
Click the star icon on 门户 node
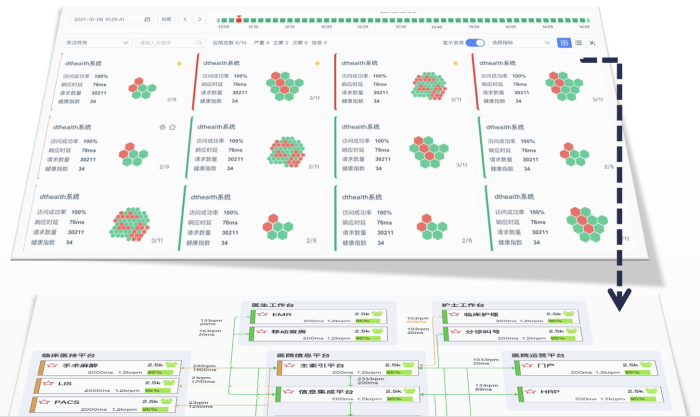click(527, 365)
